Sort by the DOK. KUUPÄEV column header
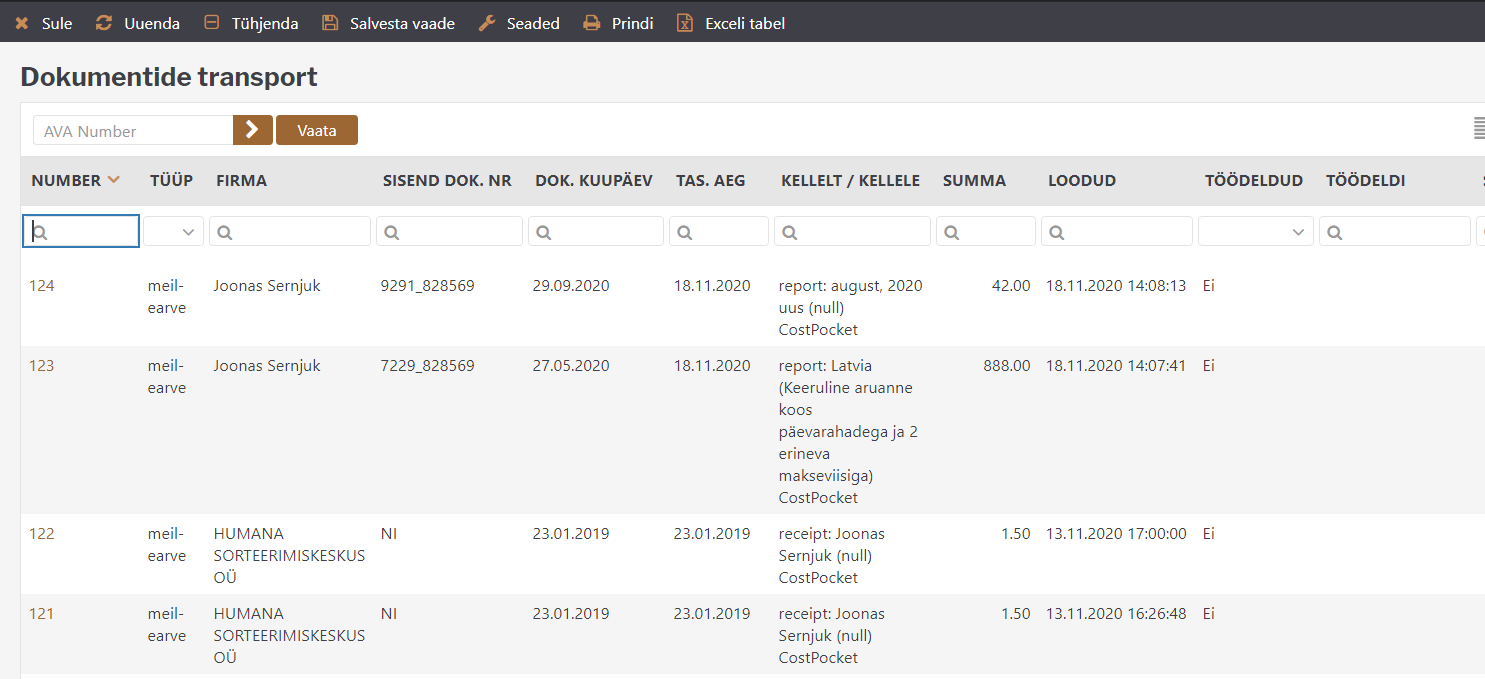This screenshot has width=1485, height=679. 594,181
